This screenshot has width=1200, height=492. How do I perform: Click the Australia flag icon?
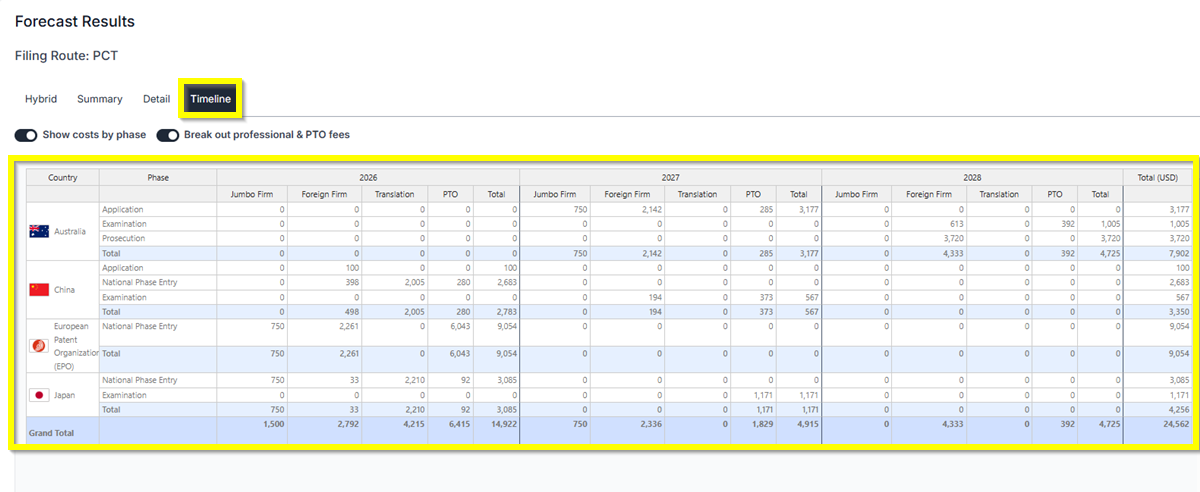click(40, 232)
